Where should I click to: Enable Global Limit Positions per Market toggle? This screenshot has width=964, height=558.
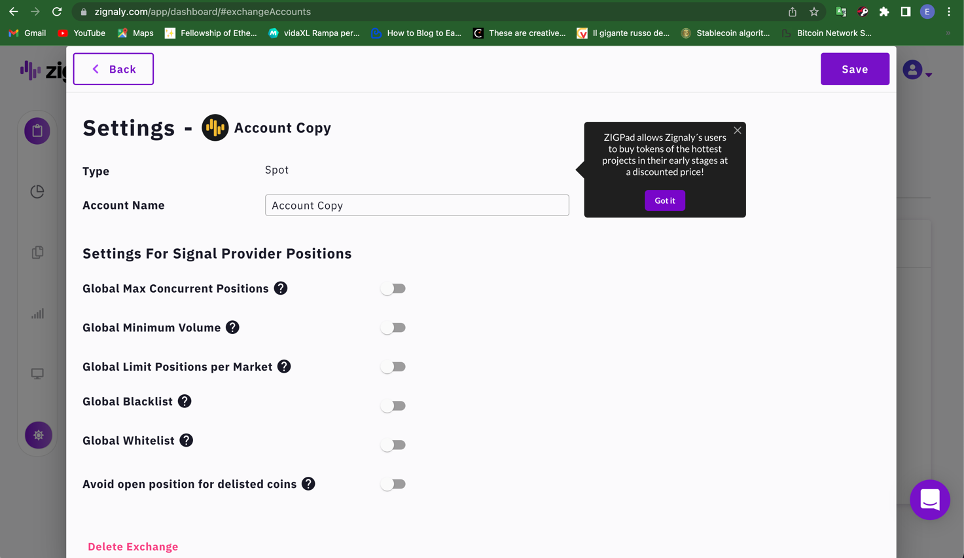(393, 367)
